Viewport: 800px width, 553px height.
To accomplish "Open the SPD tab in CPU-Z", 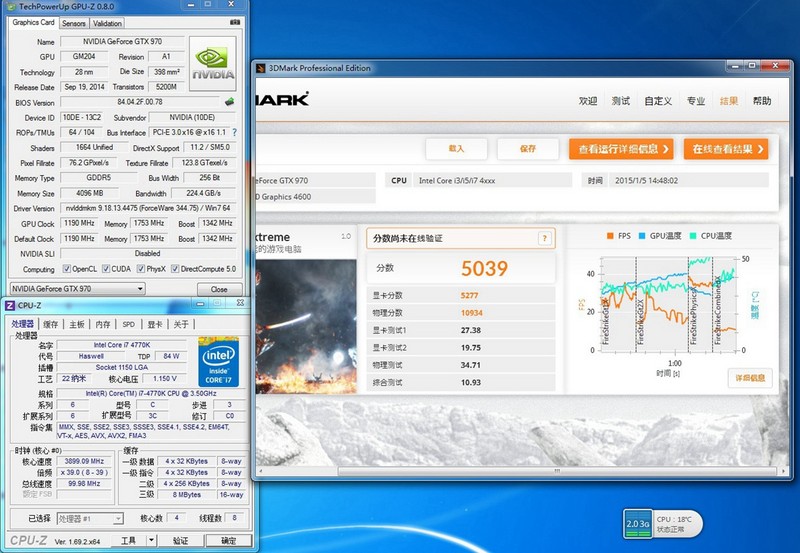I will pyautogui.click(x=129, y=324).
